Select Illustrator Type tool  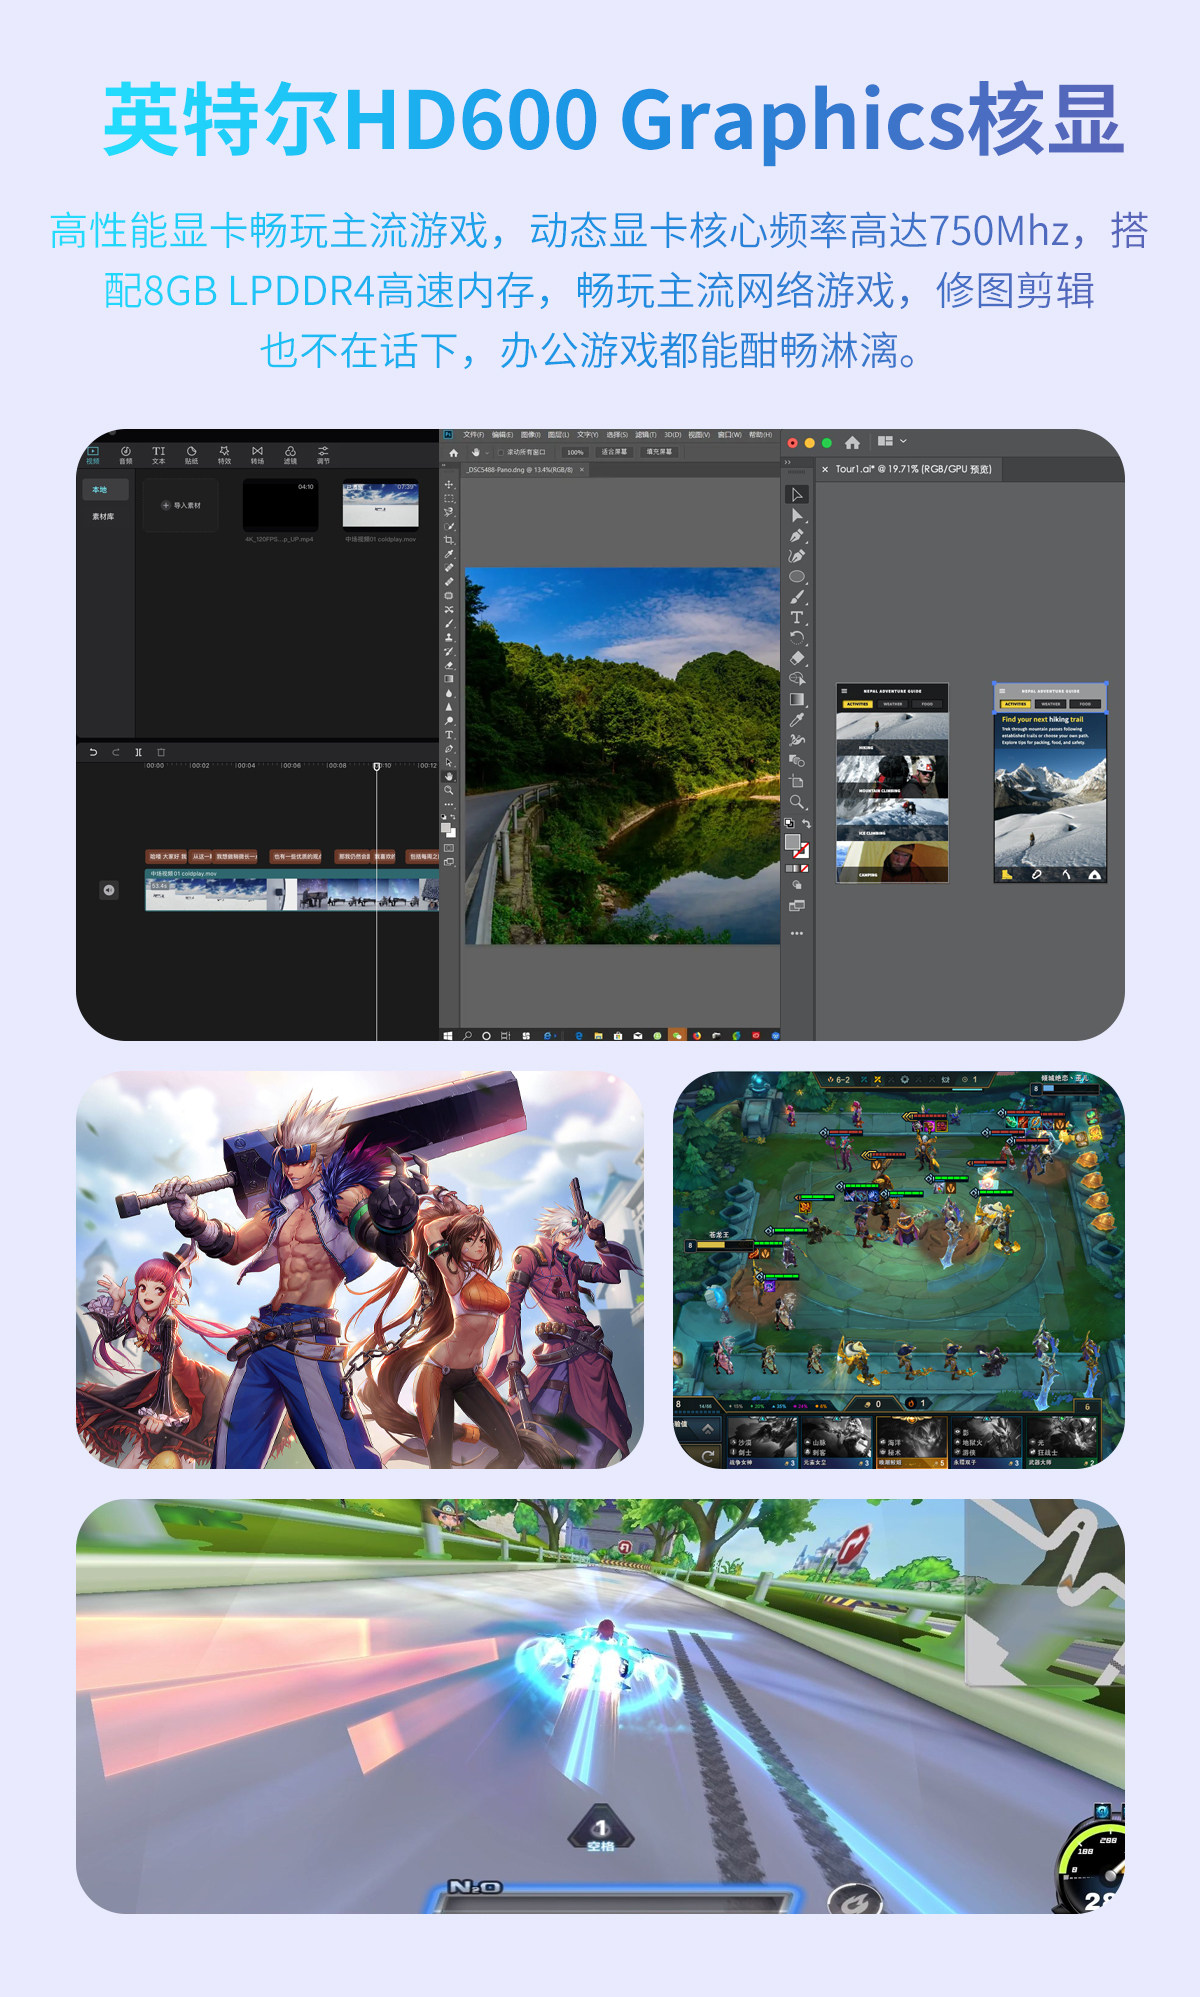(797, 618)
